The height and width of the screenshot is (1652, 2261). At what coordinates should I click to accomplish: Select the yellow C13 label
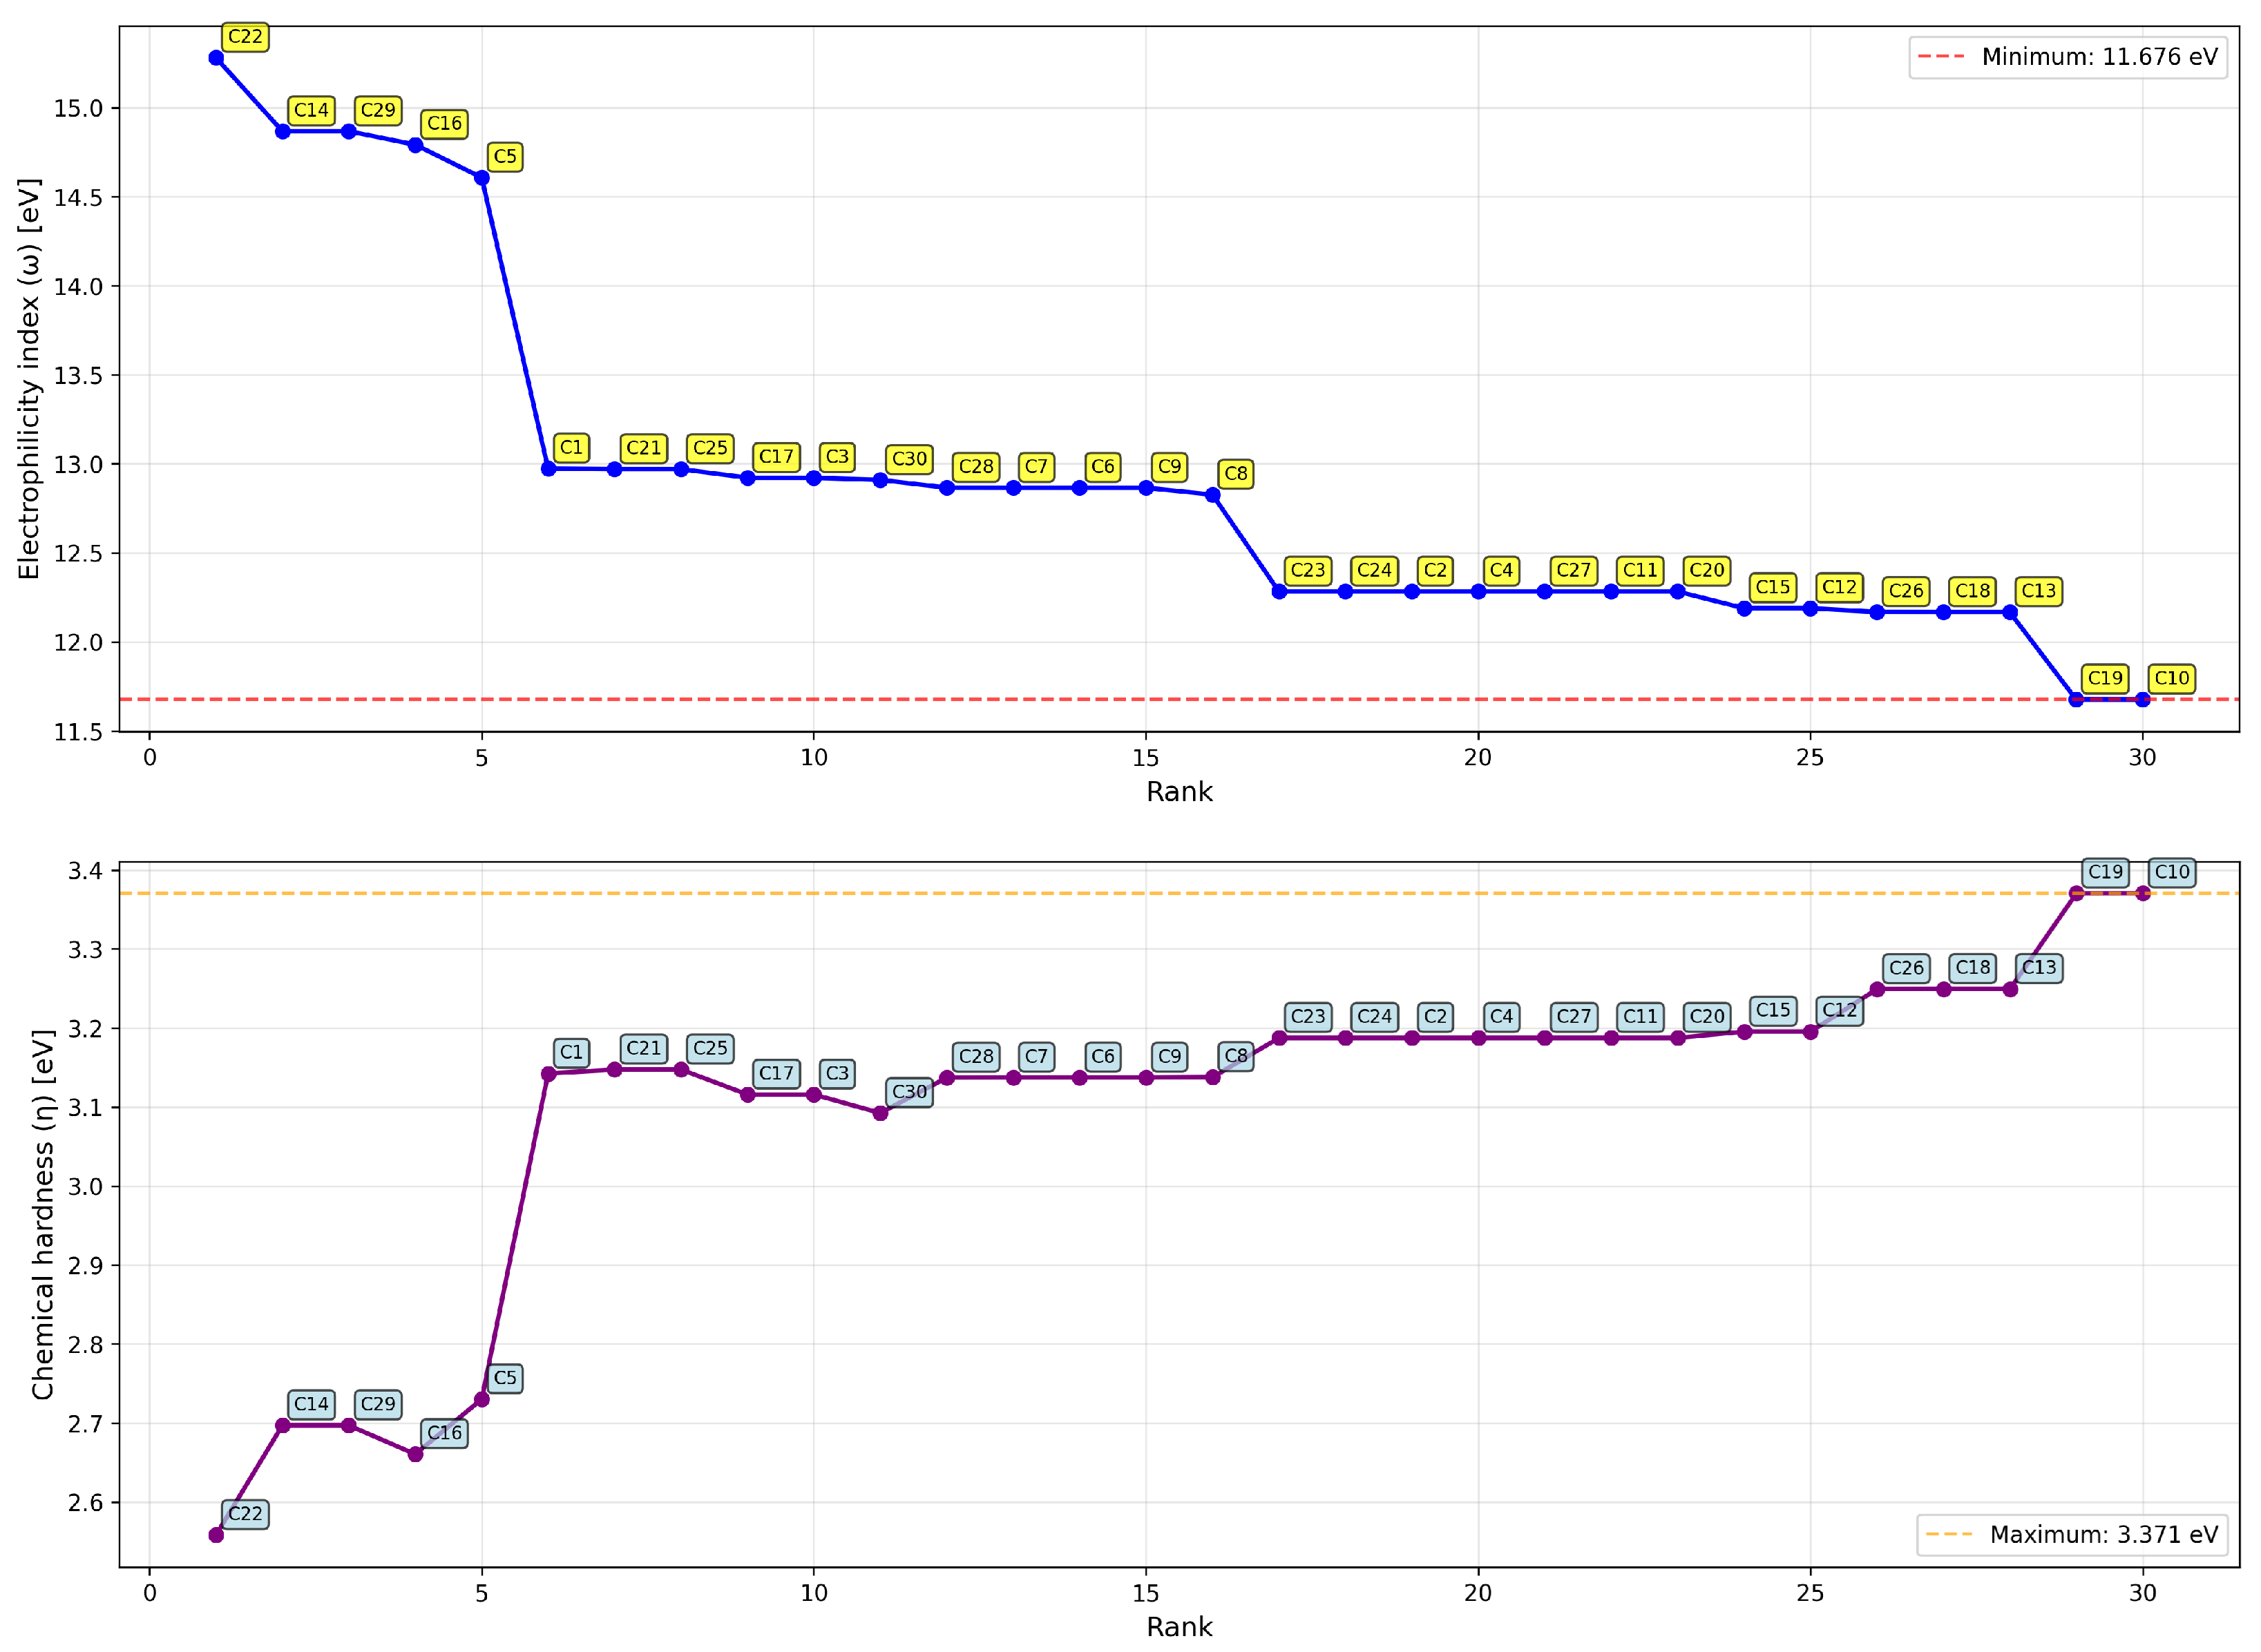pyautogui.click(x=2039, y=591)
